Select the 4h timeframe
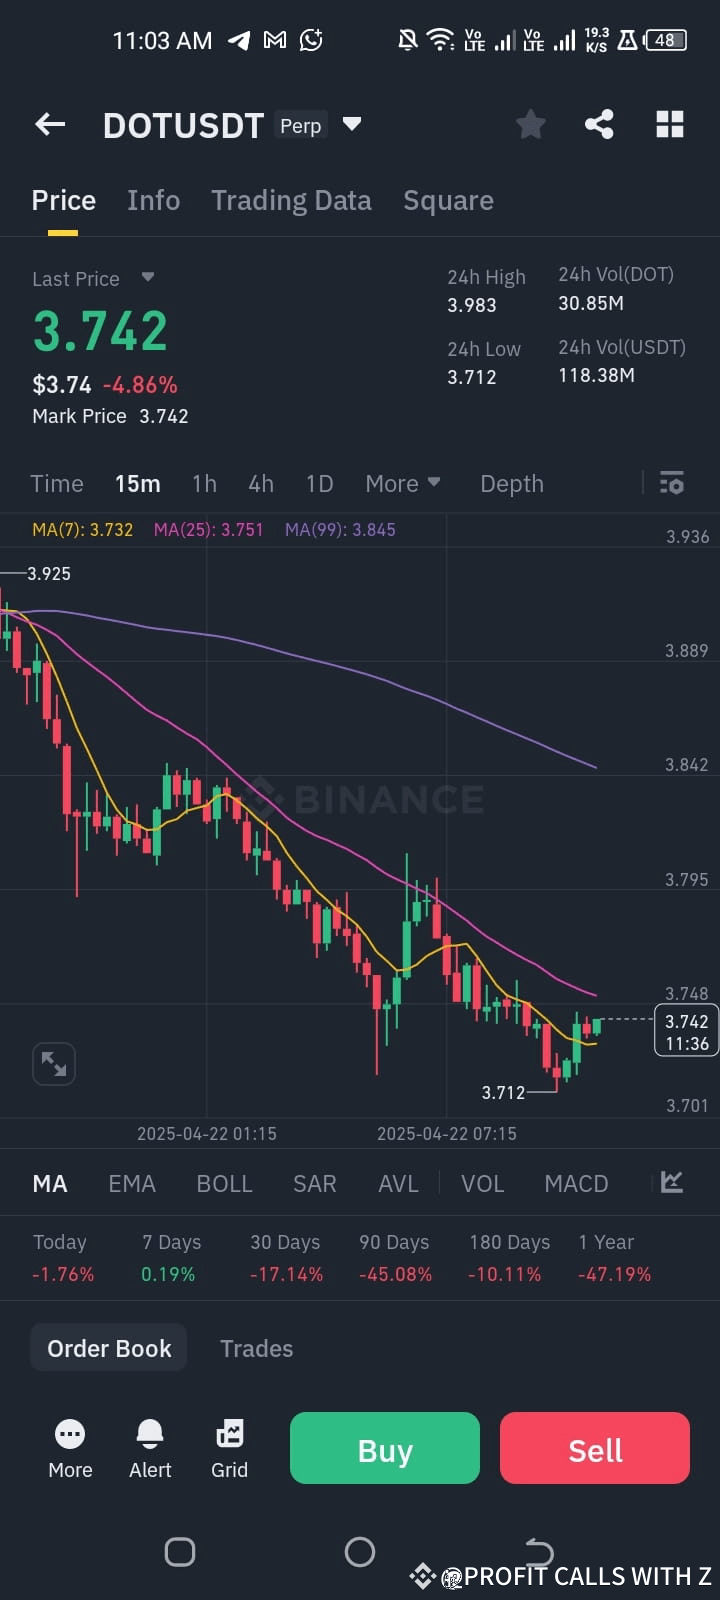Screen dimensions: 720x1600 point(261,483)
